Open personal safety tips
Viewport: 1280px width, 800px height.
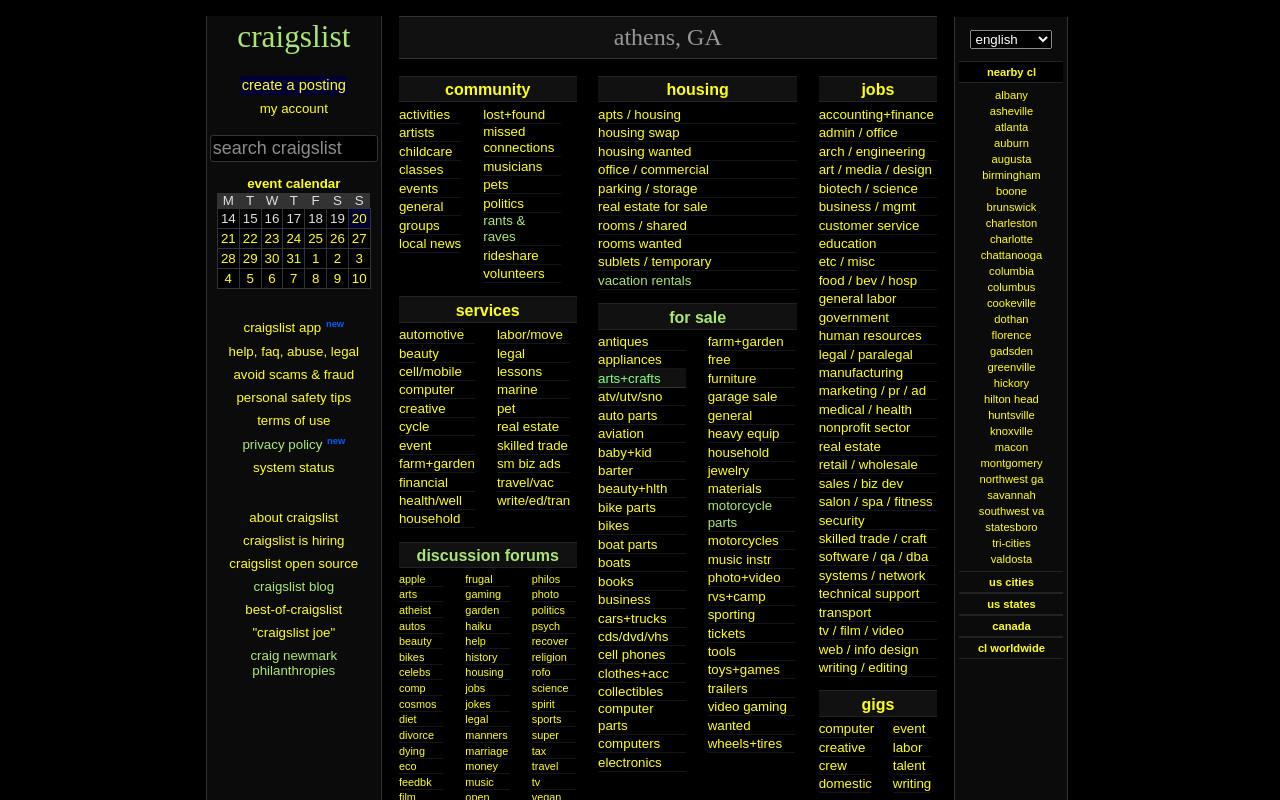pos(293,397)
